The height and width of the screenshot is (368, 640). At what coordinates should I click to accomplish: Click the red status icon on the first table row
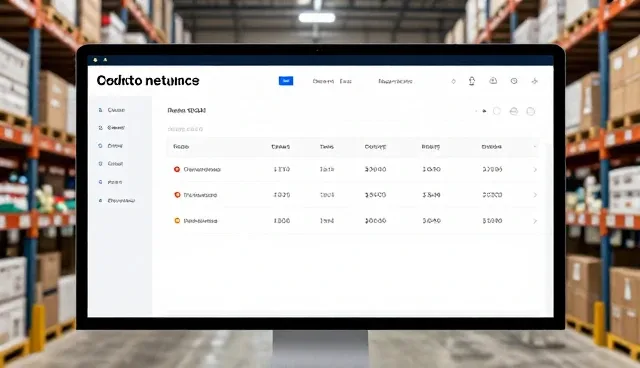[177, 169]
